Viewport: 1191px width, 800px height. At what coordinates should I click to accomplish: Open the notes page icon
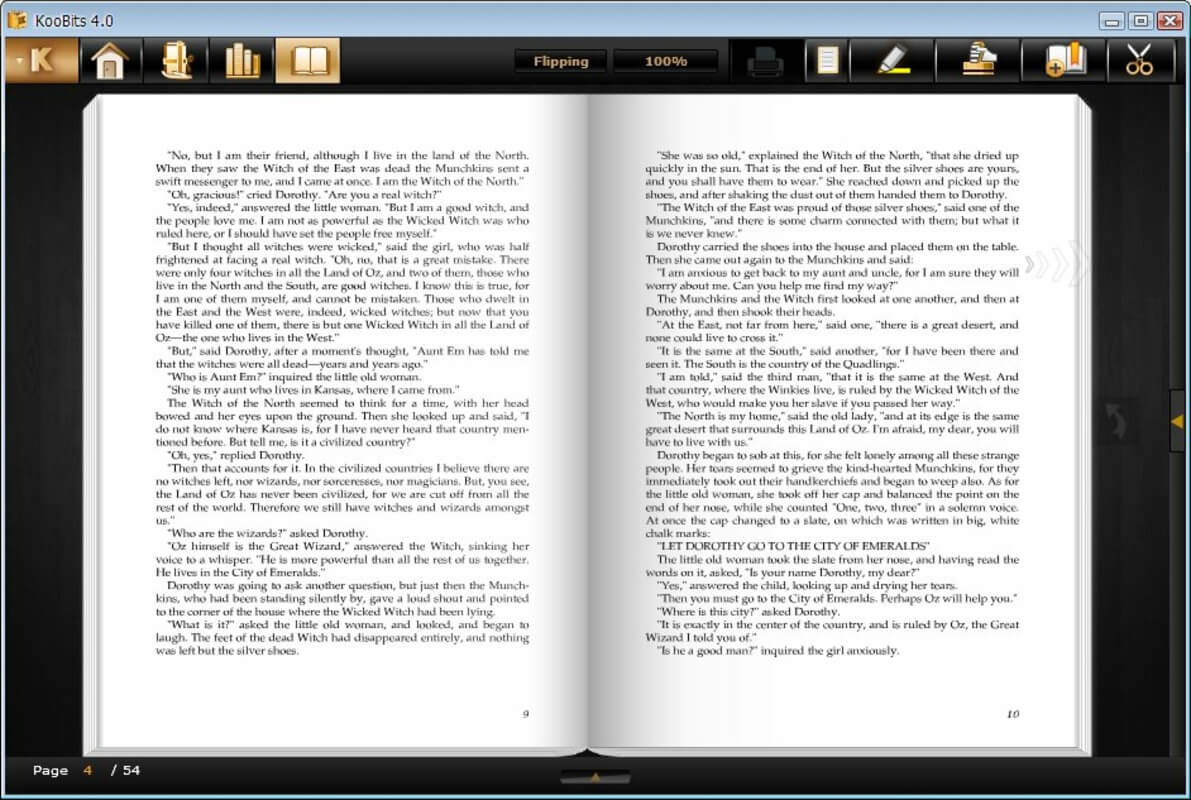[827, 62]
